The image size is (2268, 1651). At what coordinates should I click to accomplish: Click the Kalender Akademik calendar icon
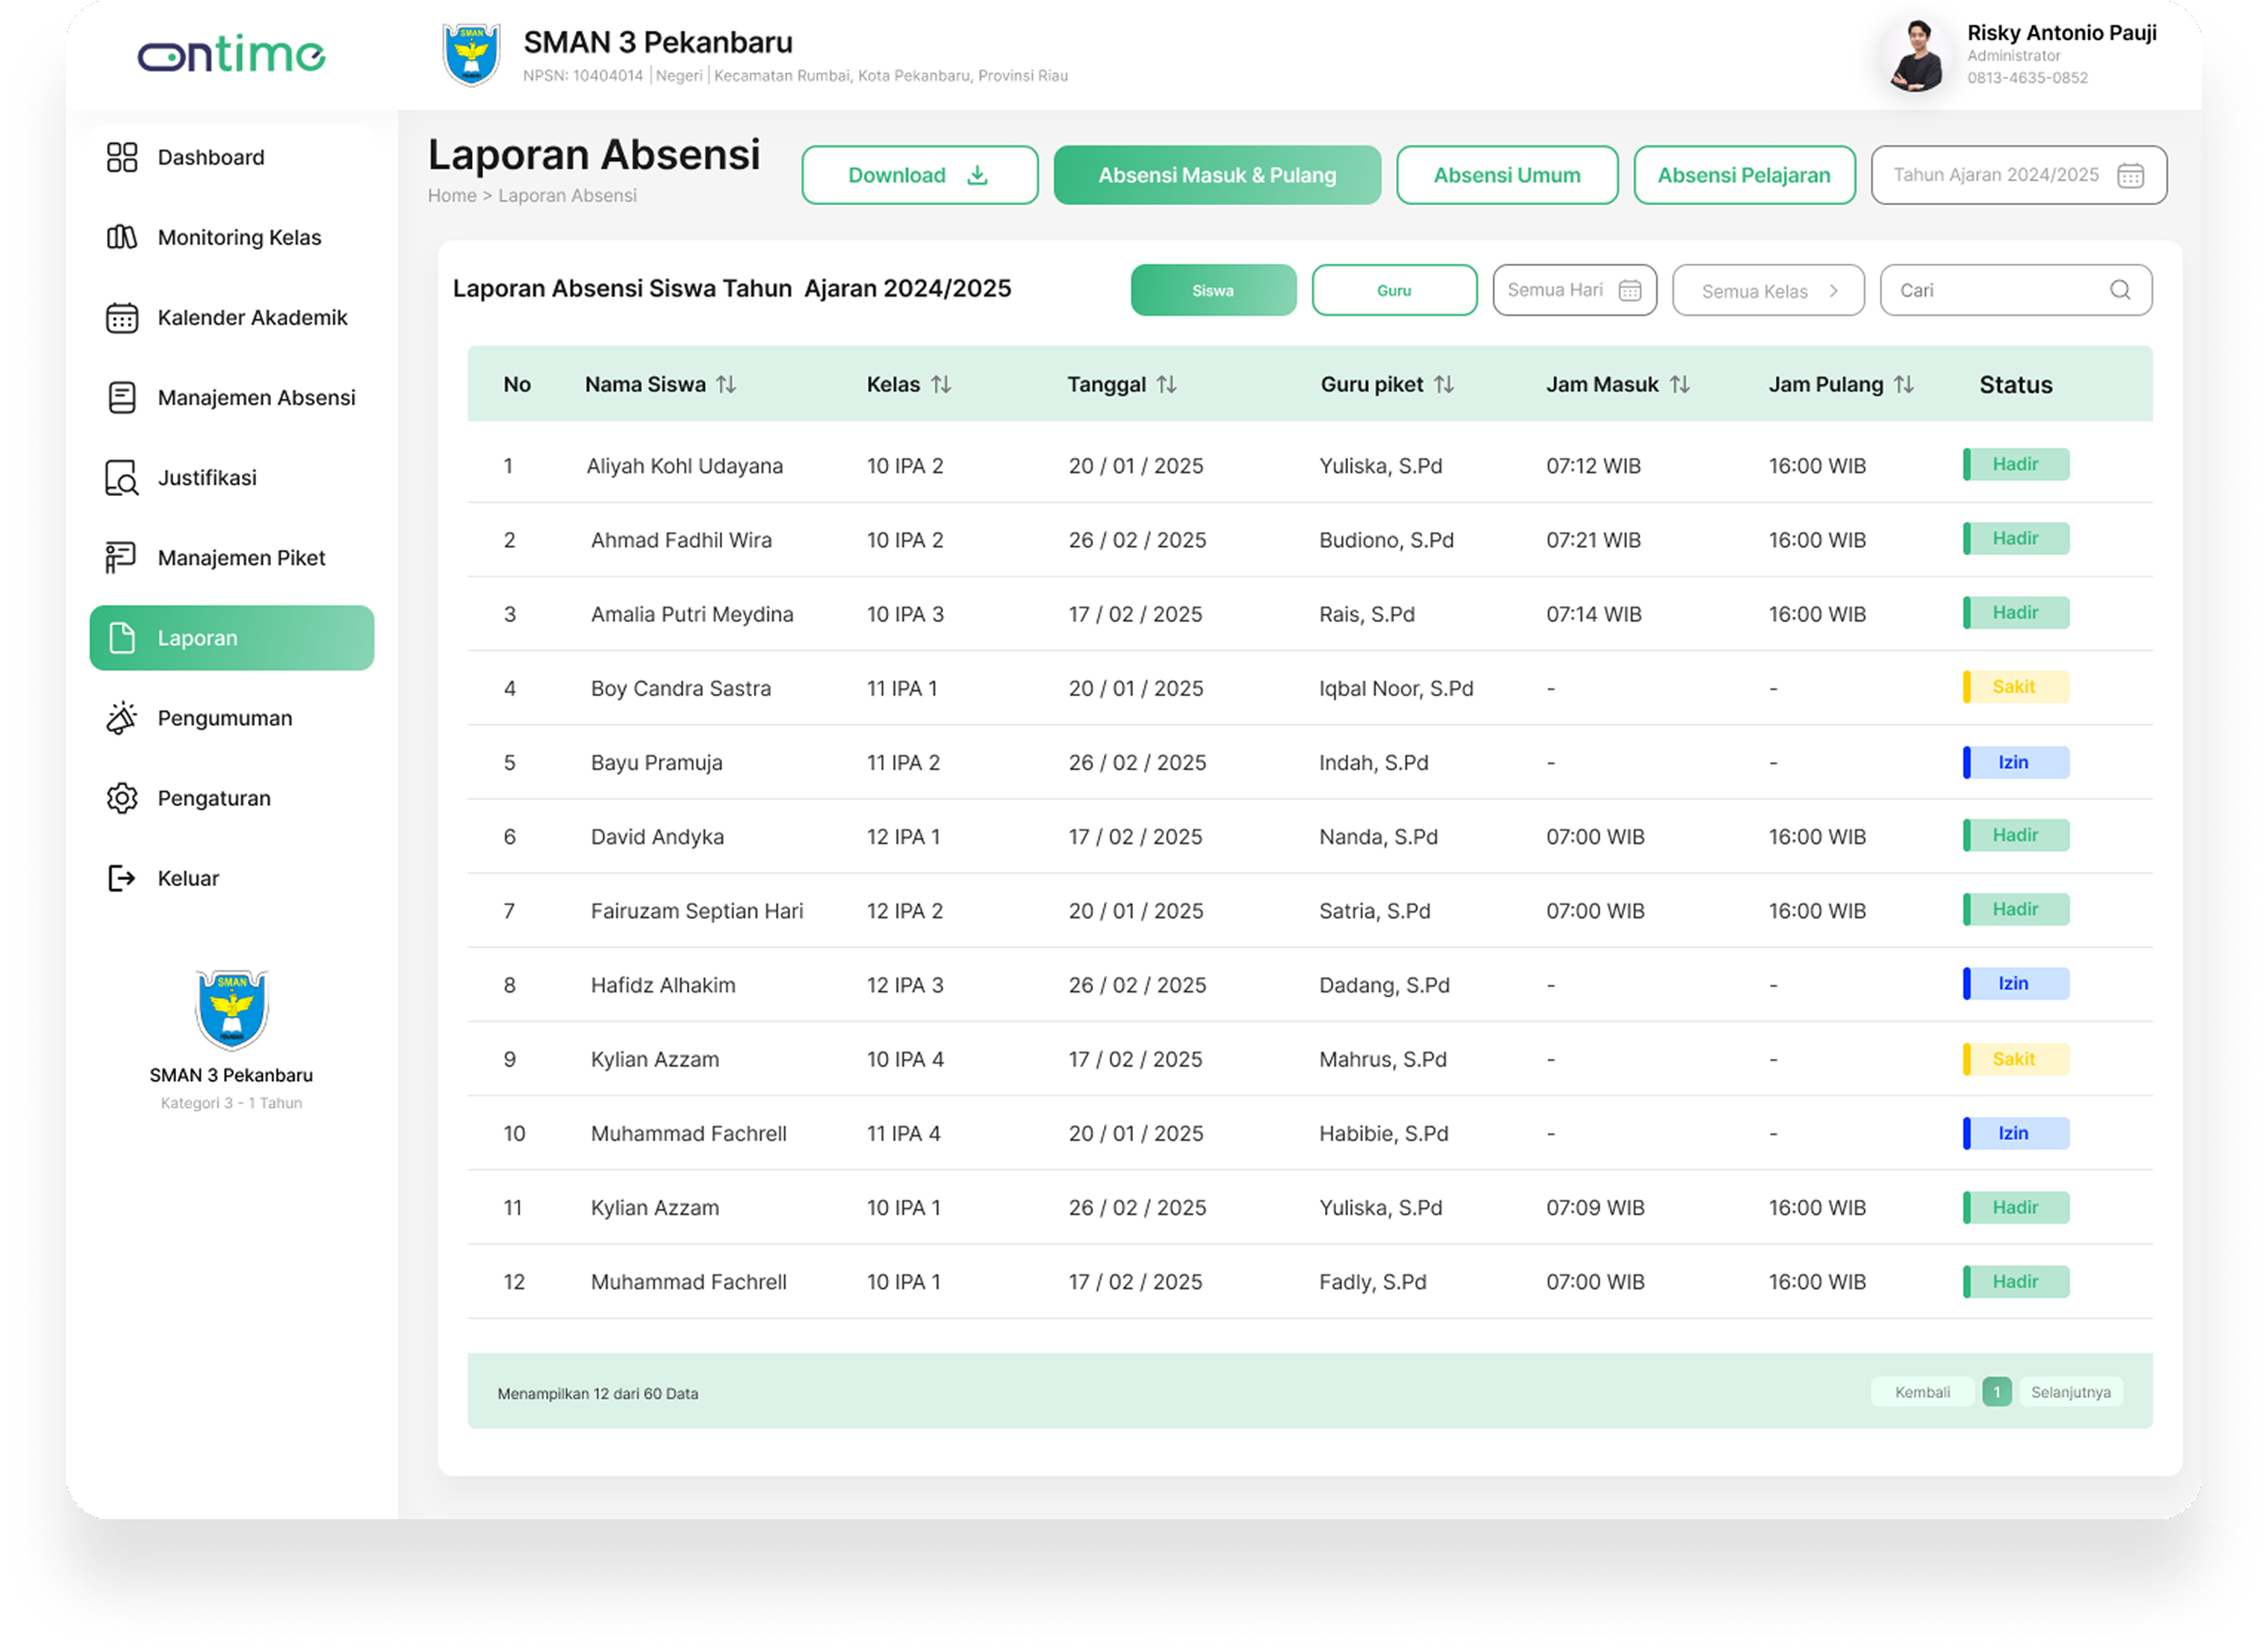[x=122, y=318]
